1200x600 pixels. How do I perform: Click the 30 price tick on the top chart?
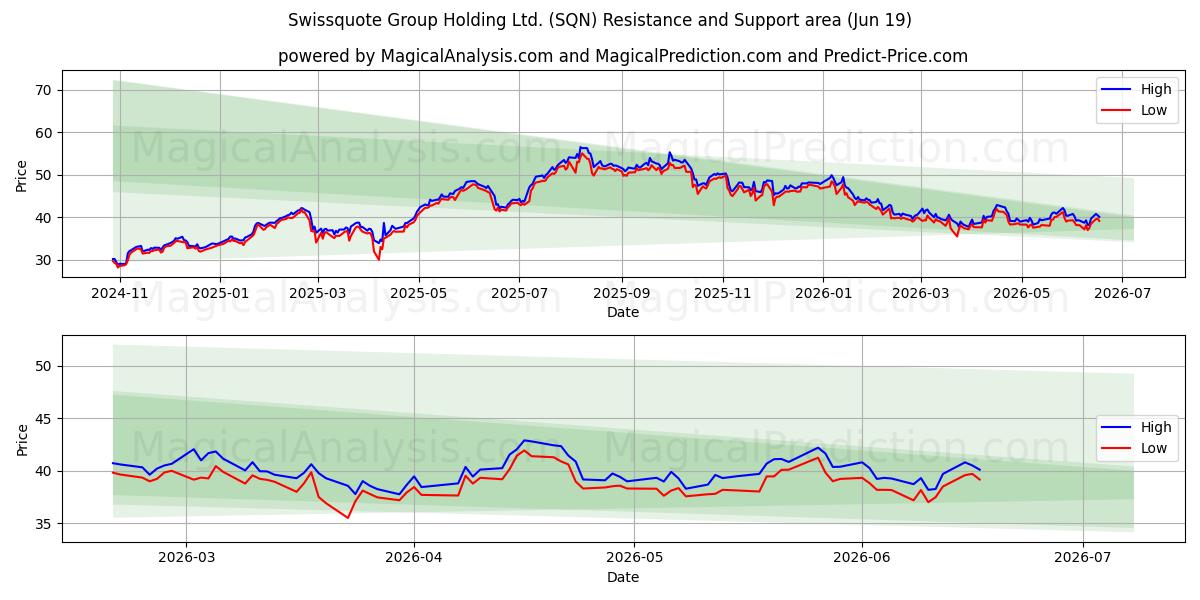46,260
